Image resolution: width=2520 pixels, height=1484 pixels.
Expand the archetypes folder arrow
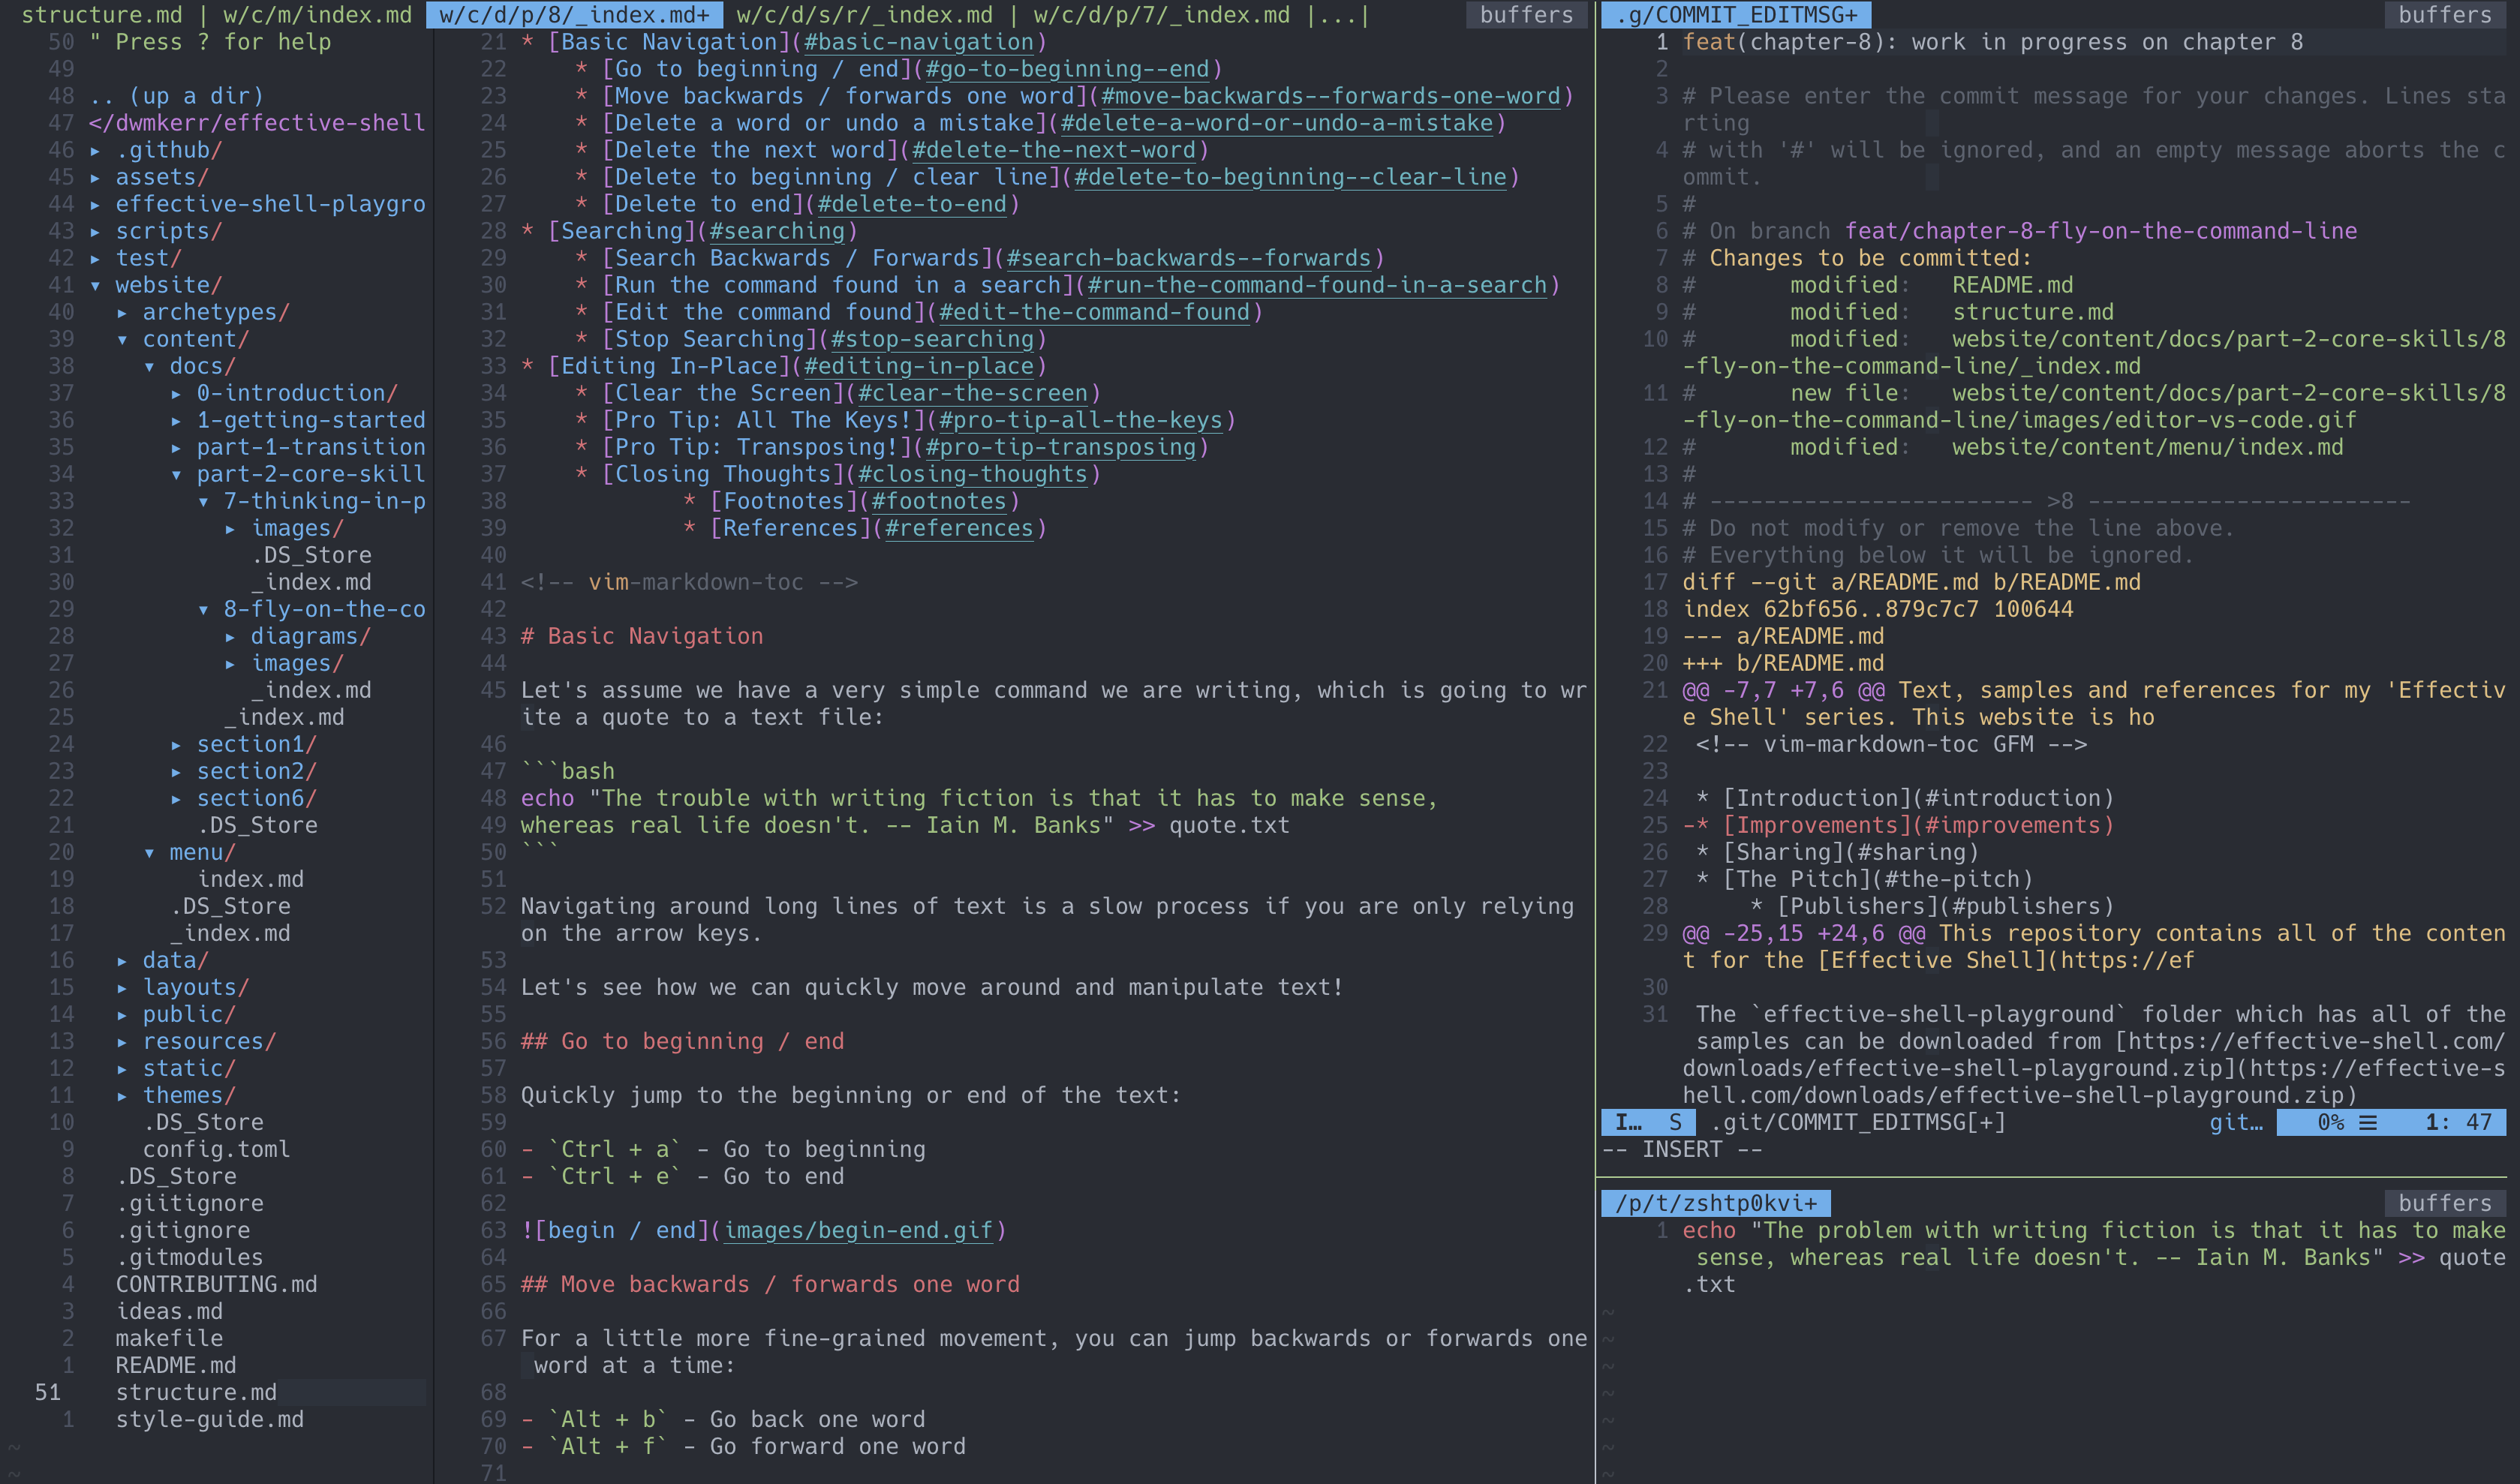[122, 312]
